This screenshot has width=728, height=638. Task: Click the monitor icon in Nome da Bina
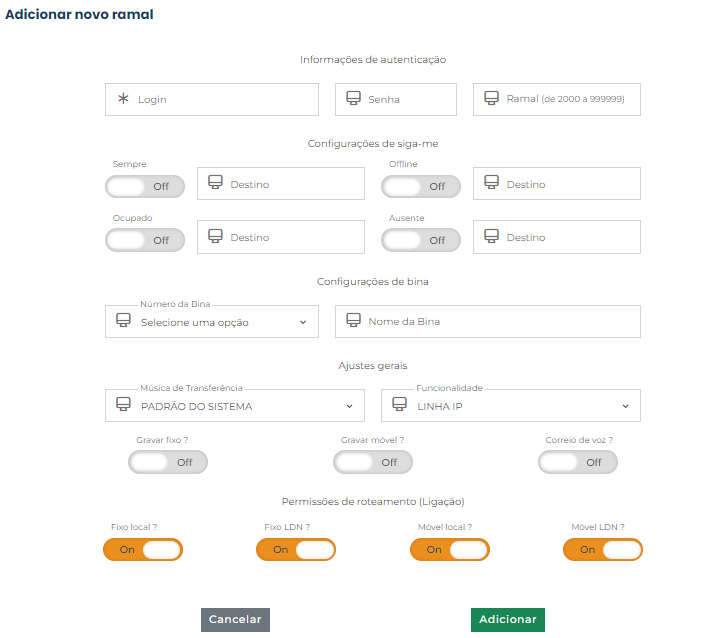353,321
